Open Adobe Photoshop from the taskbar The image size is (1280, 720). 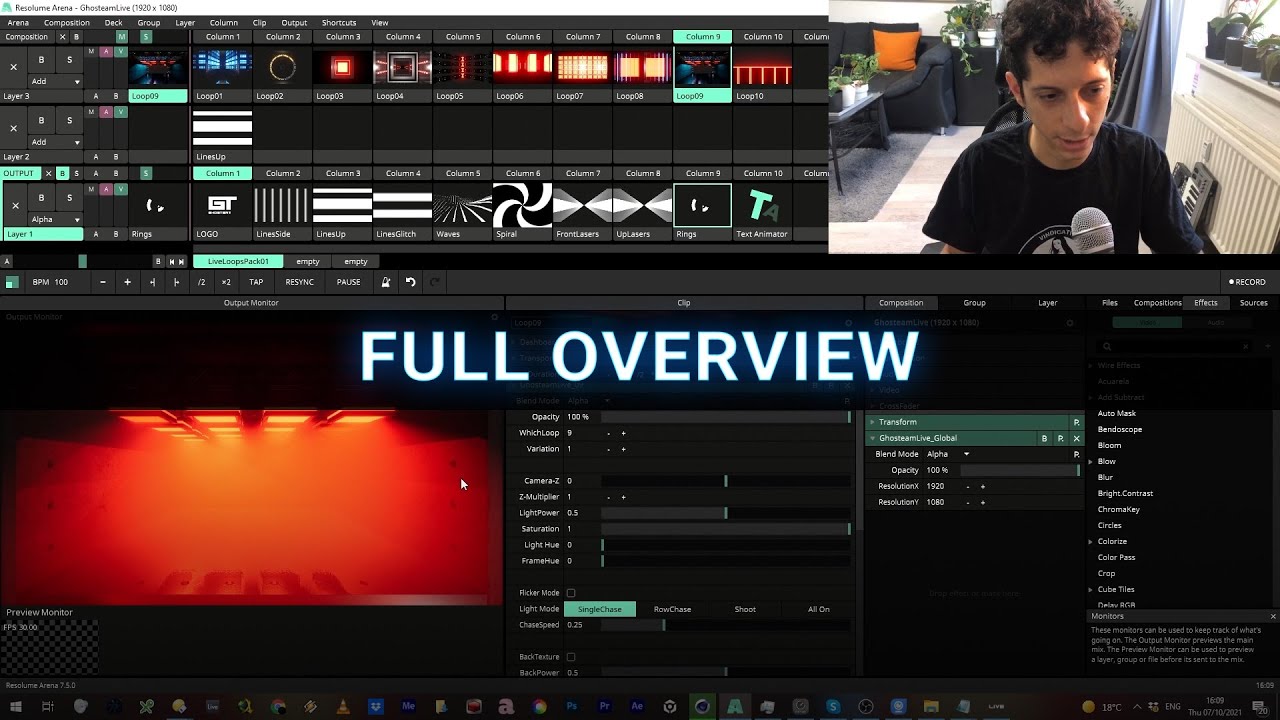(572, 706)
